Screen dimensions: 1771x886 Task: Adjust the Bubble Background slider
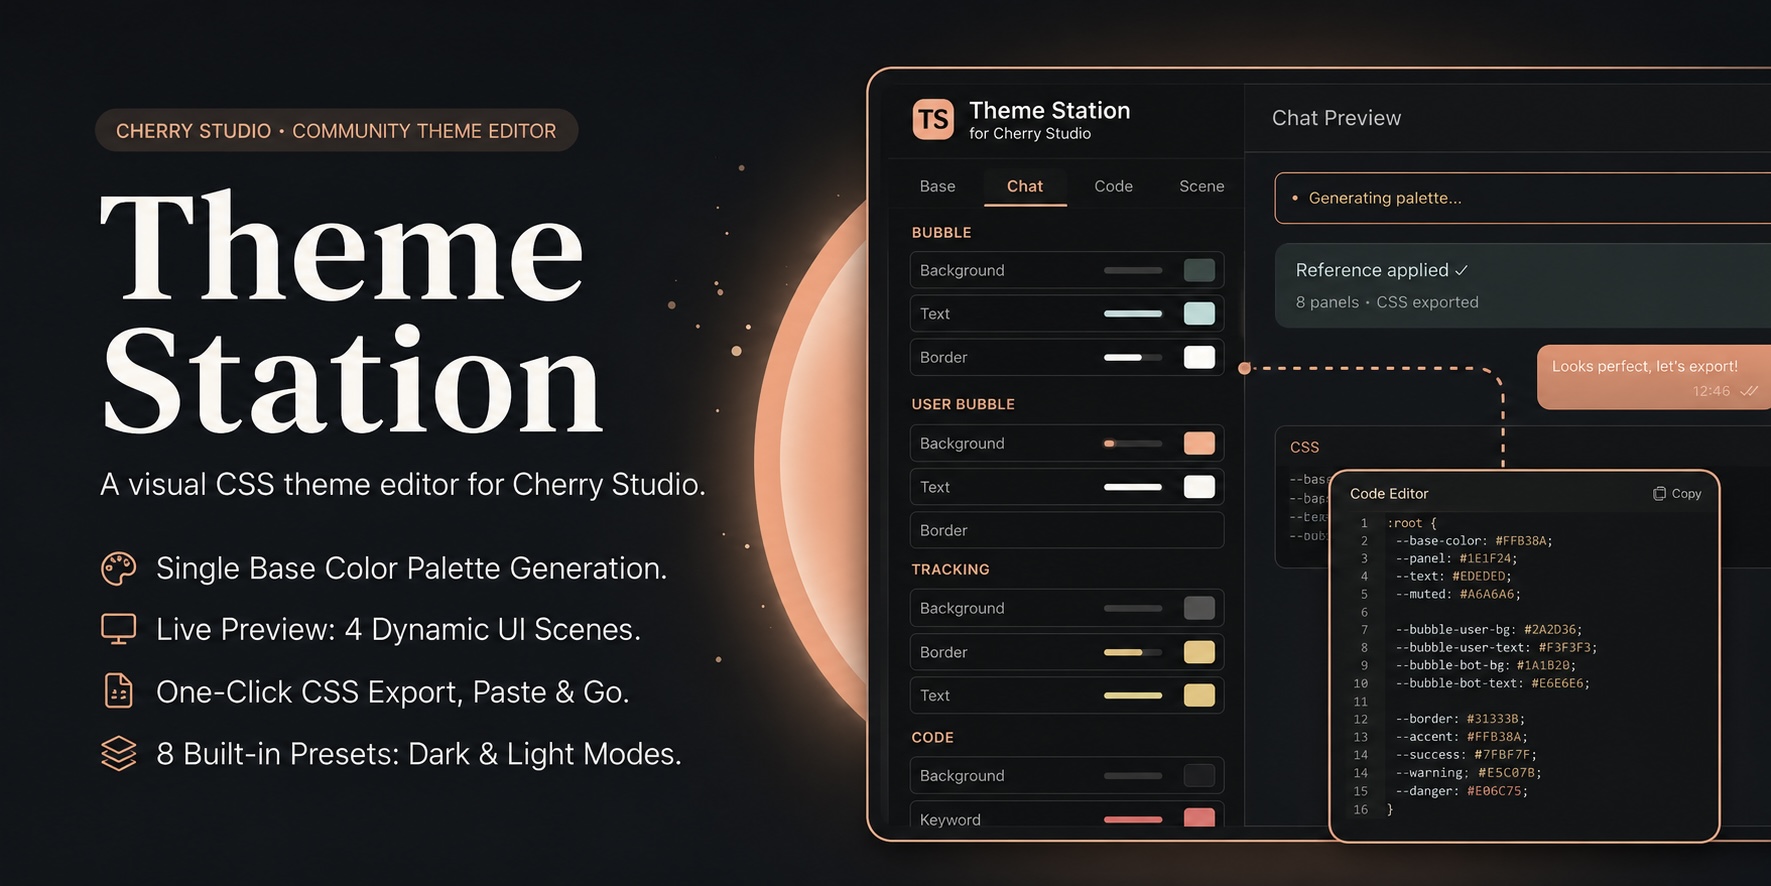[1133, 270]
